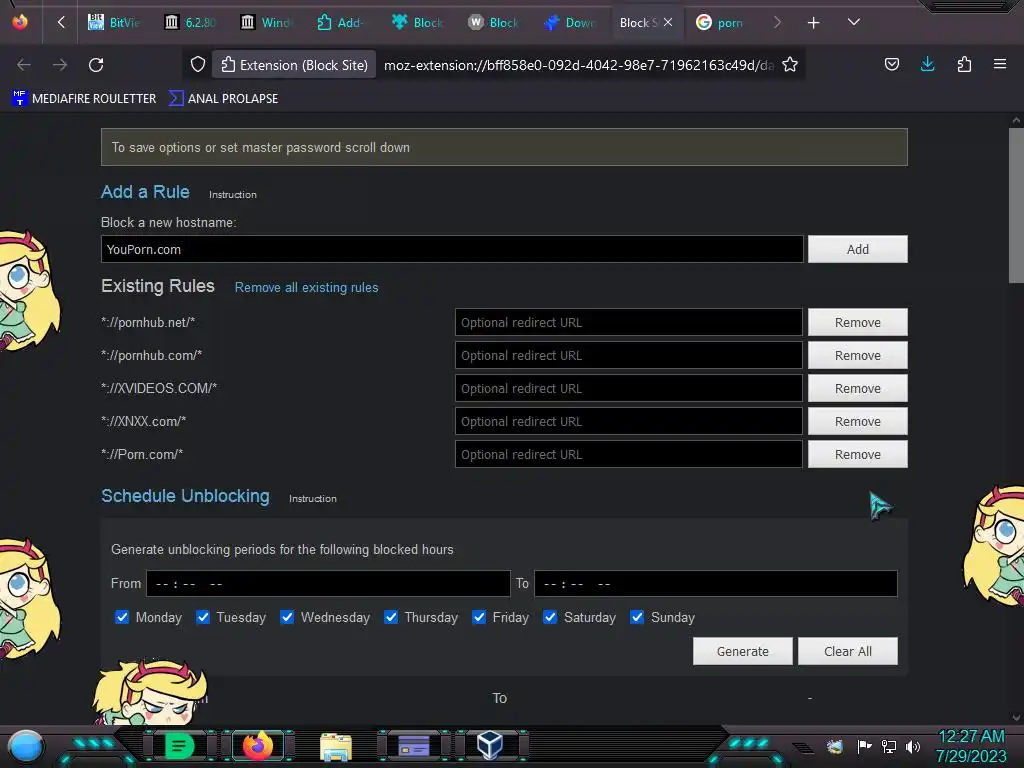This screenshot has width=1024, height=768.
Task: Switch to the BitView tab
Action: (x=115, y=22)
